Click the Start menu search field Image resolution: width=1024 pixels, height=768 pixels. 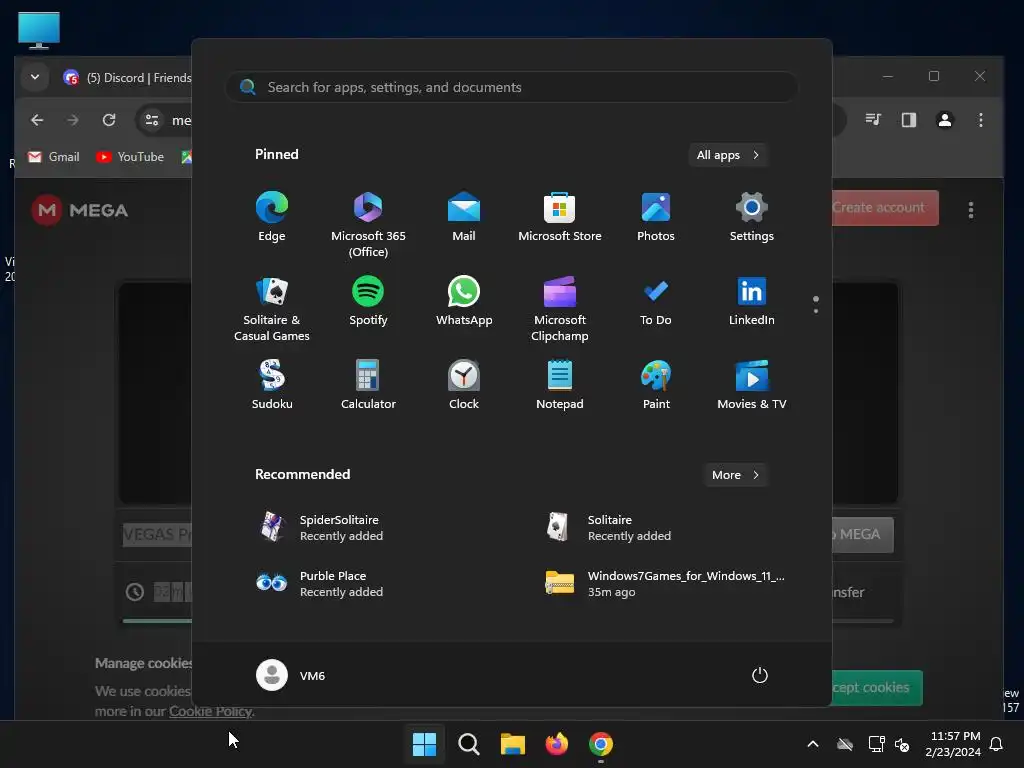point(511,87)
